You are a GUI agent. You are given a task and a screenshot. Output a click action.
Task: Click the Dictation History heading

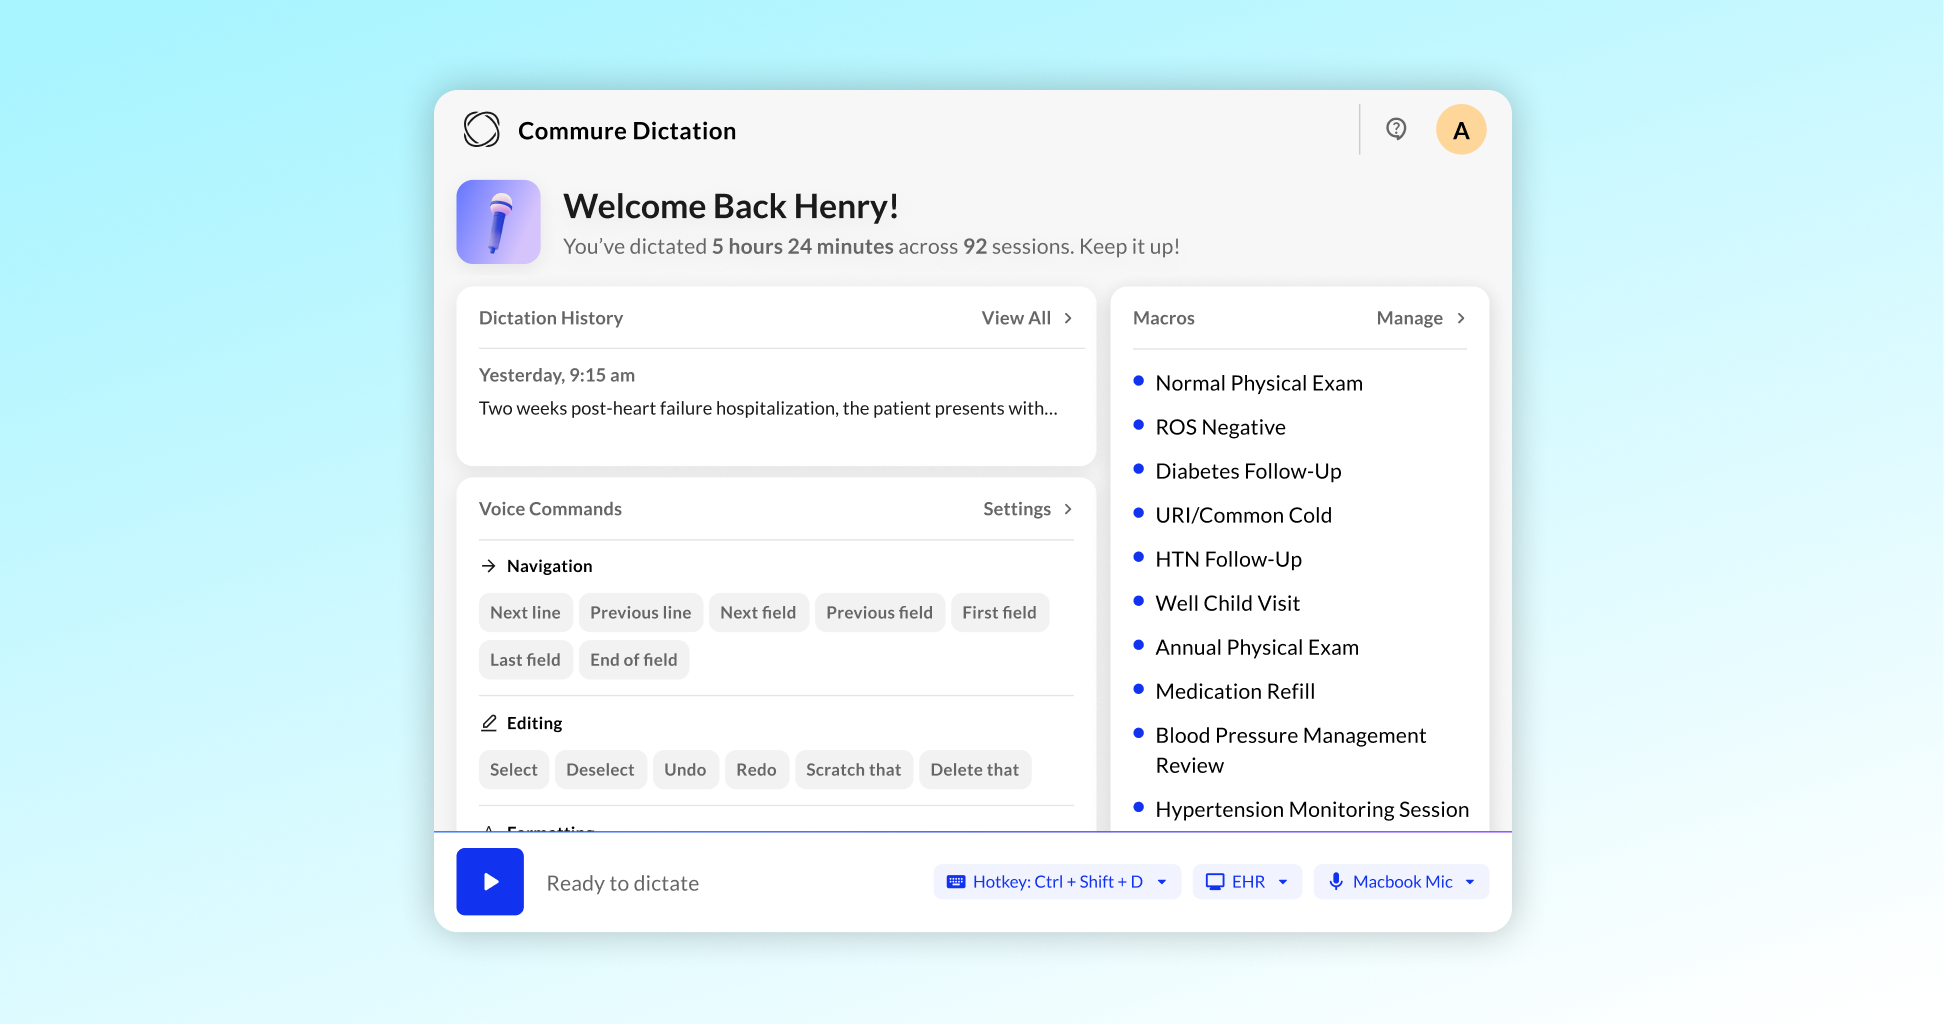[551, 318]
